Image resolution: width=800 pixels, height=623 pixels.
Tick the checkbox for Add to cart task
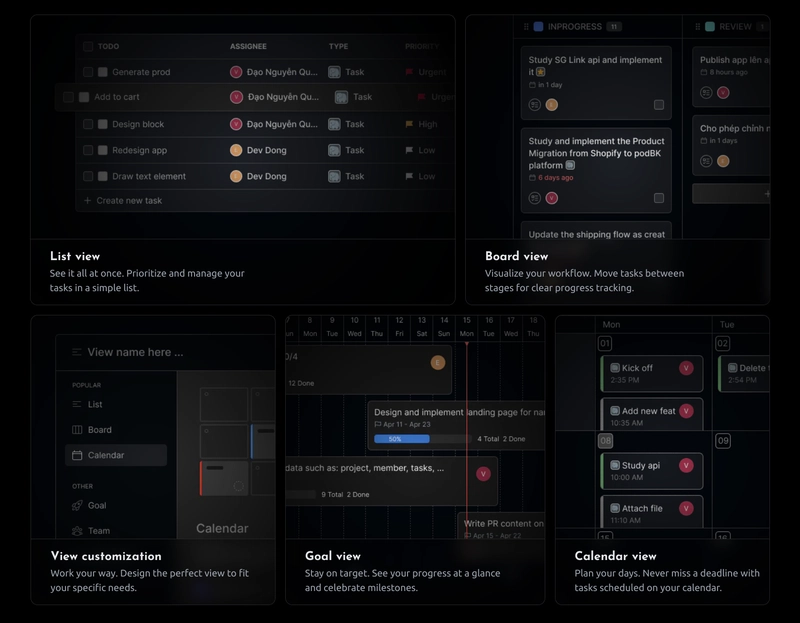68,97
